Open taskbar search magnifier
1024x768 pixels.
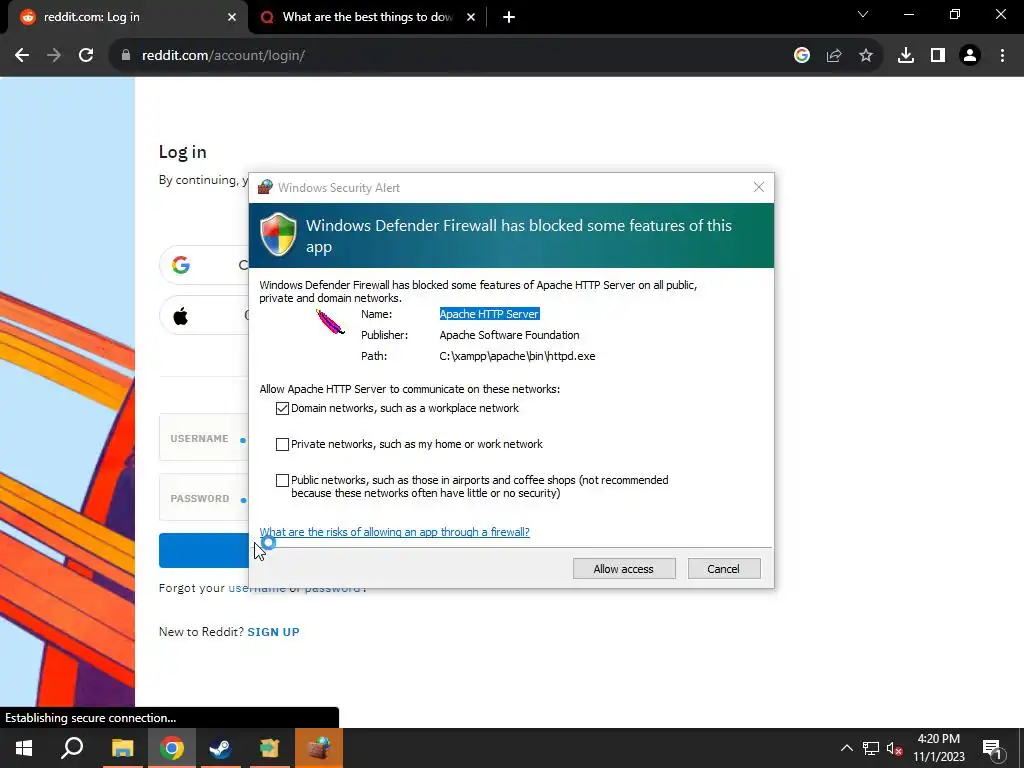click(72, 748)
